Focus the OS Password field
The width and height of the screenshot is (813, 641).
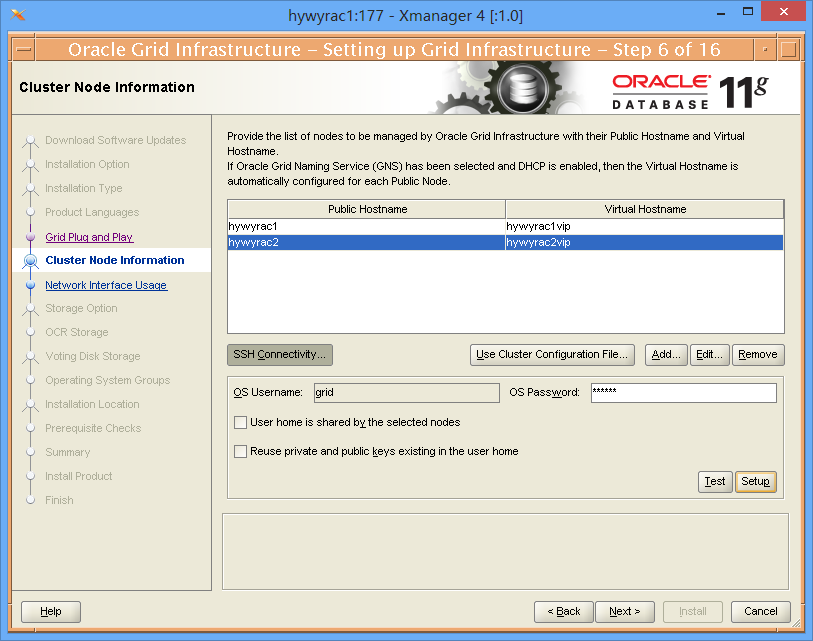click(x=684, y=393)
